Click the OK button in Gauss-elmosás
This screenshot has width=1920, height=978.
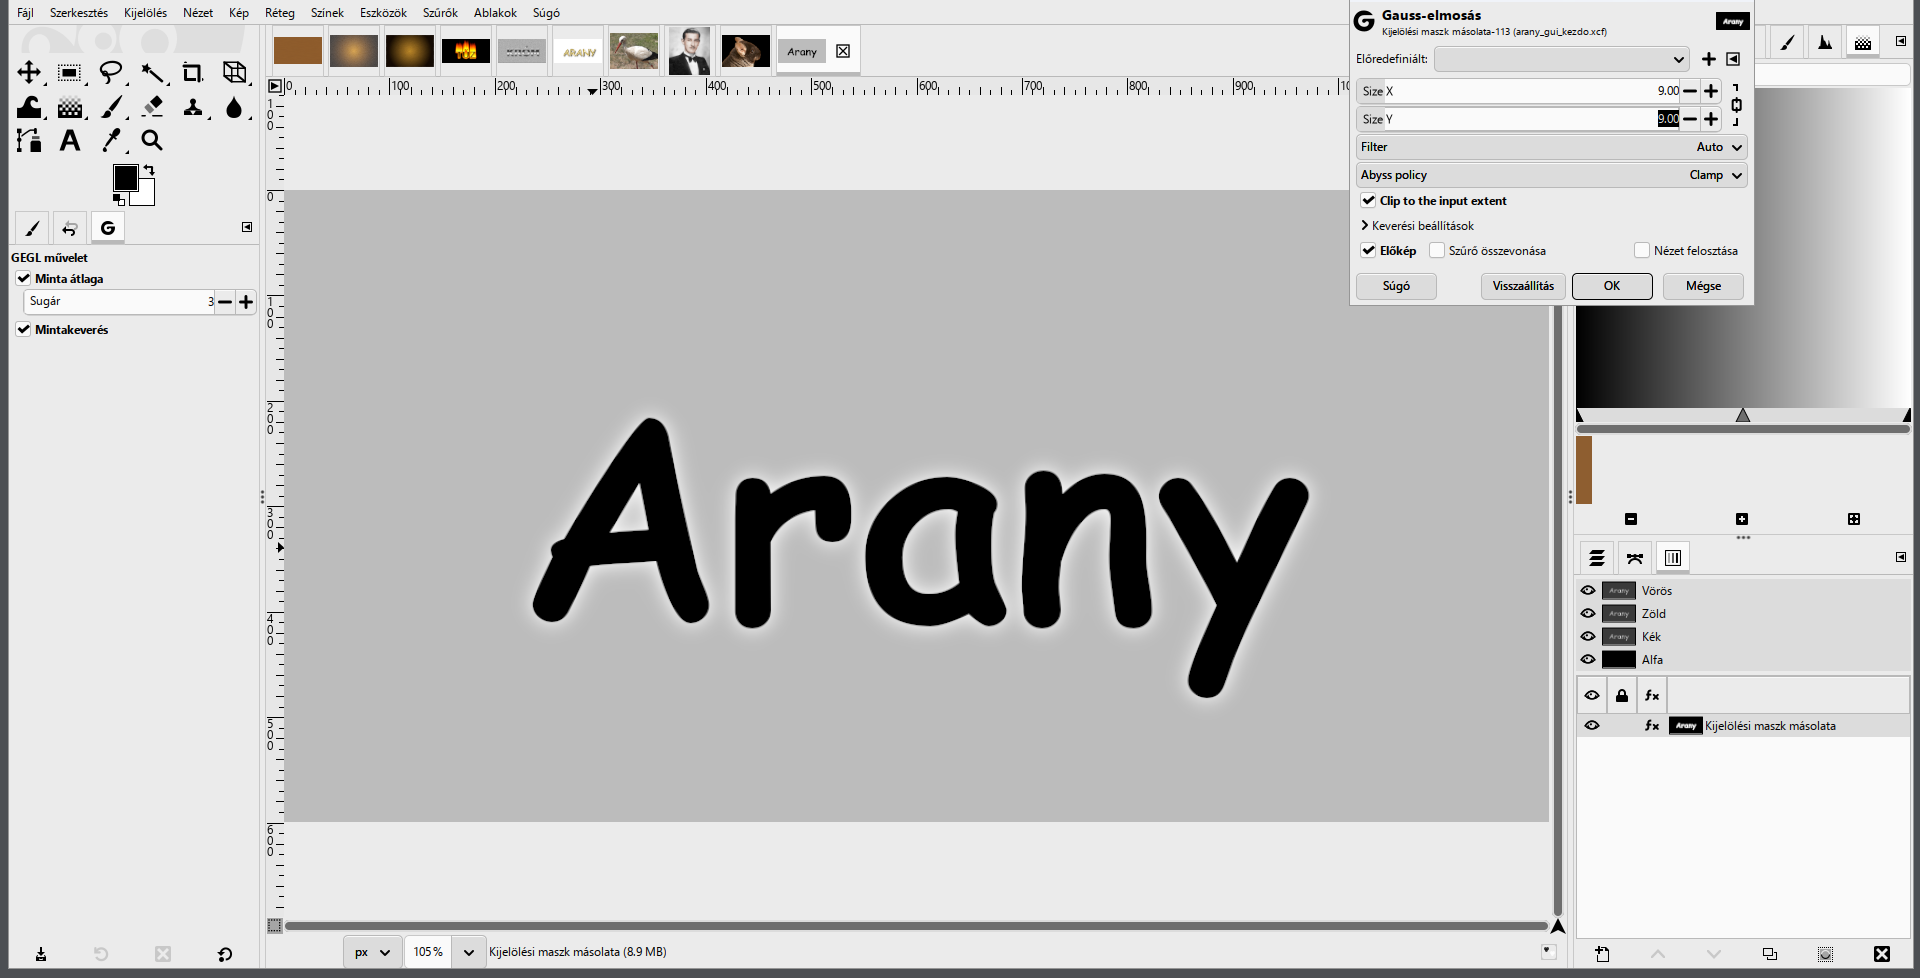pyautogui.click(x=1612, y=286)
